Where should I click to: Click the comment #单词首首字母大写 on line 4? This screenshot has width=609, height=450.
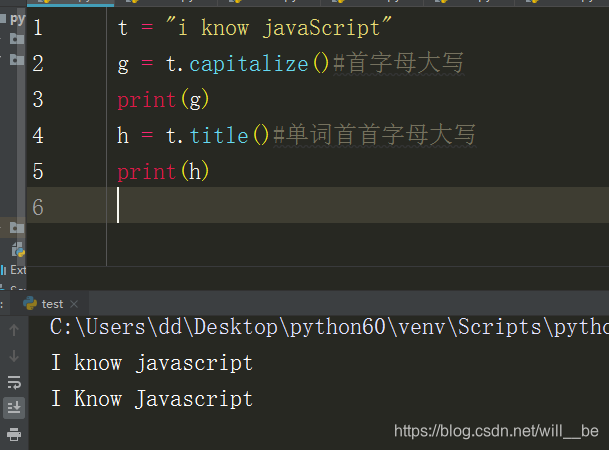[375, 135]
